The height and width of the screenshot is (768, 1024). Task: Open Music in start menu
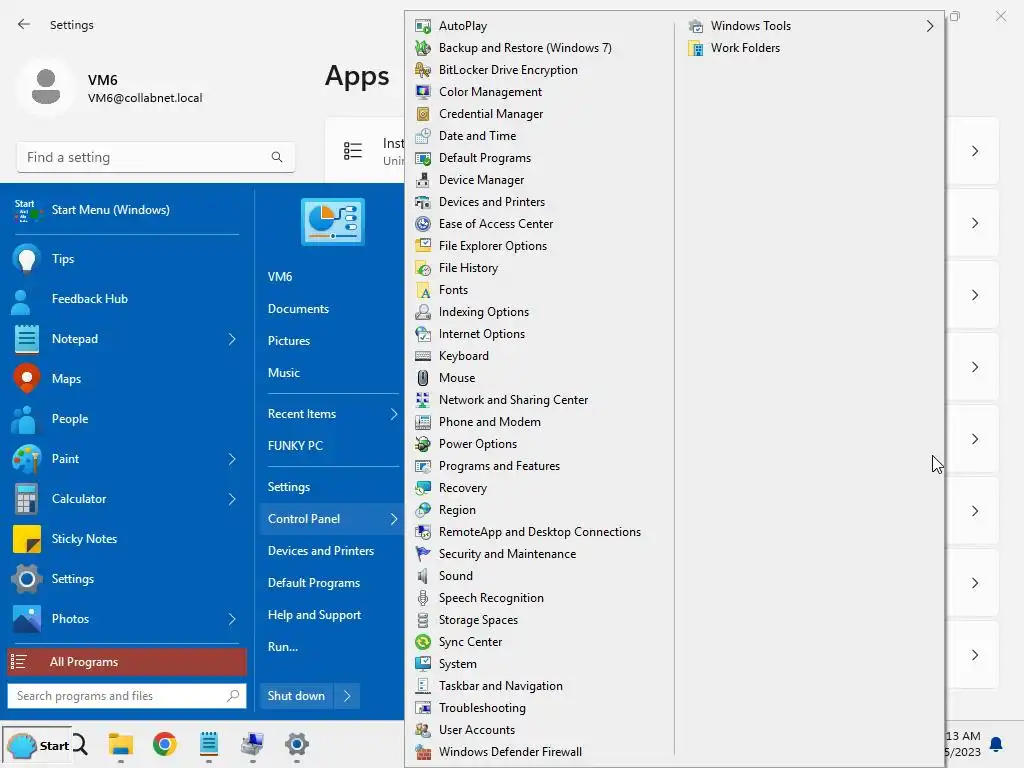[x=284, y=373]
